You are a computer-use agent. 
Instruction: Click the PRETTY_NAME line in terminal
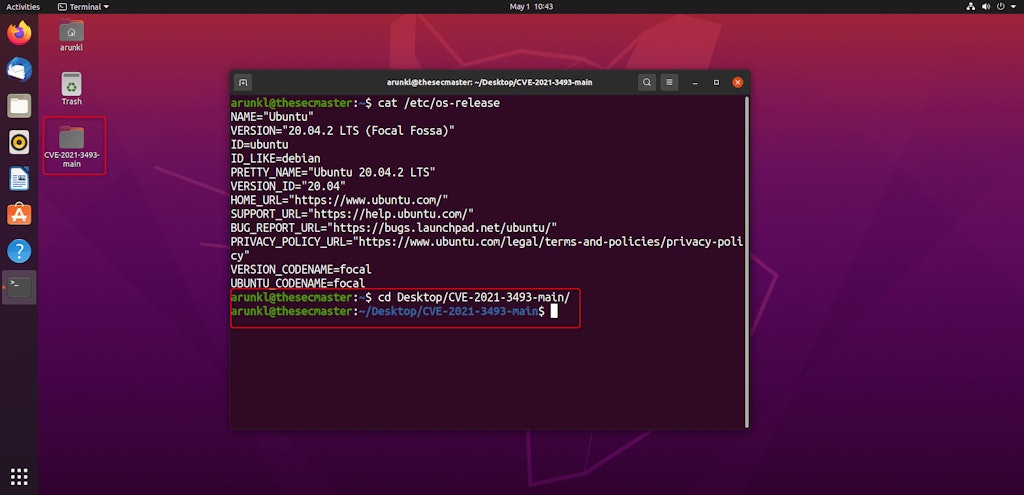[333, 172]
